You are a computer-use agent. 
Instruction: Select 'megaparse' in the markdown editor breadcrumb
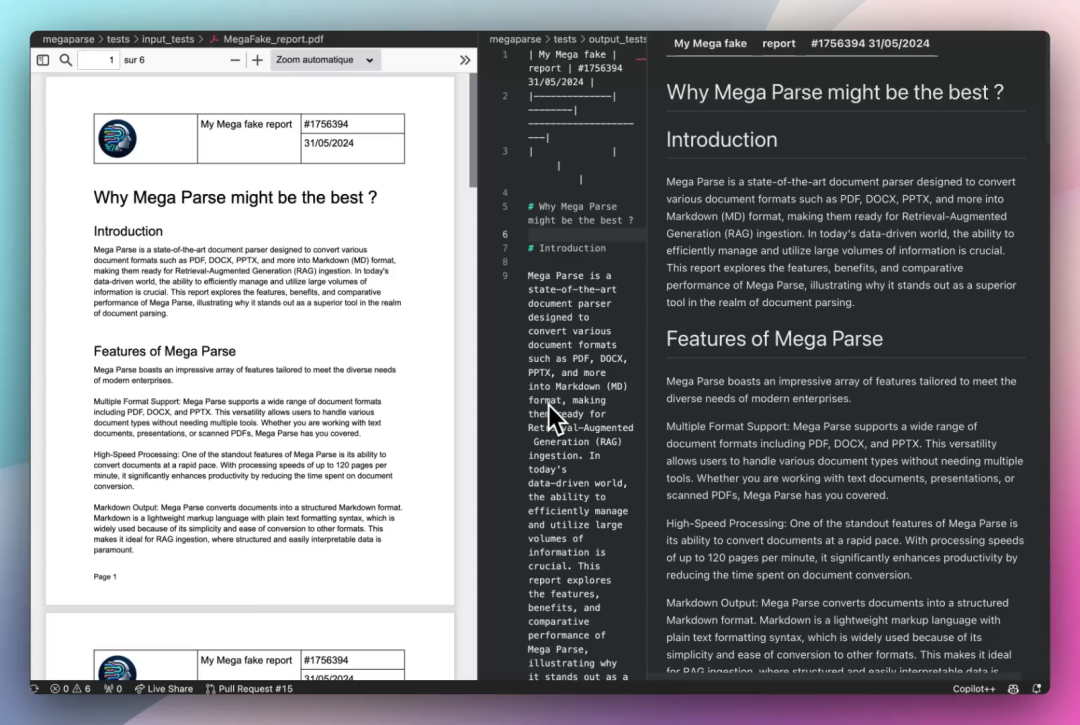point(515,39)
